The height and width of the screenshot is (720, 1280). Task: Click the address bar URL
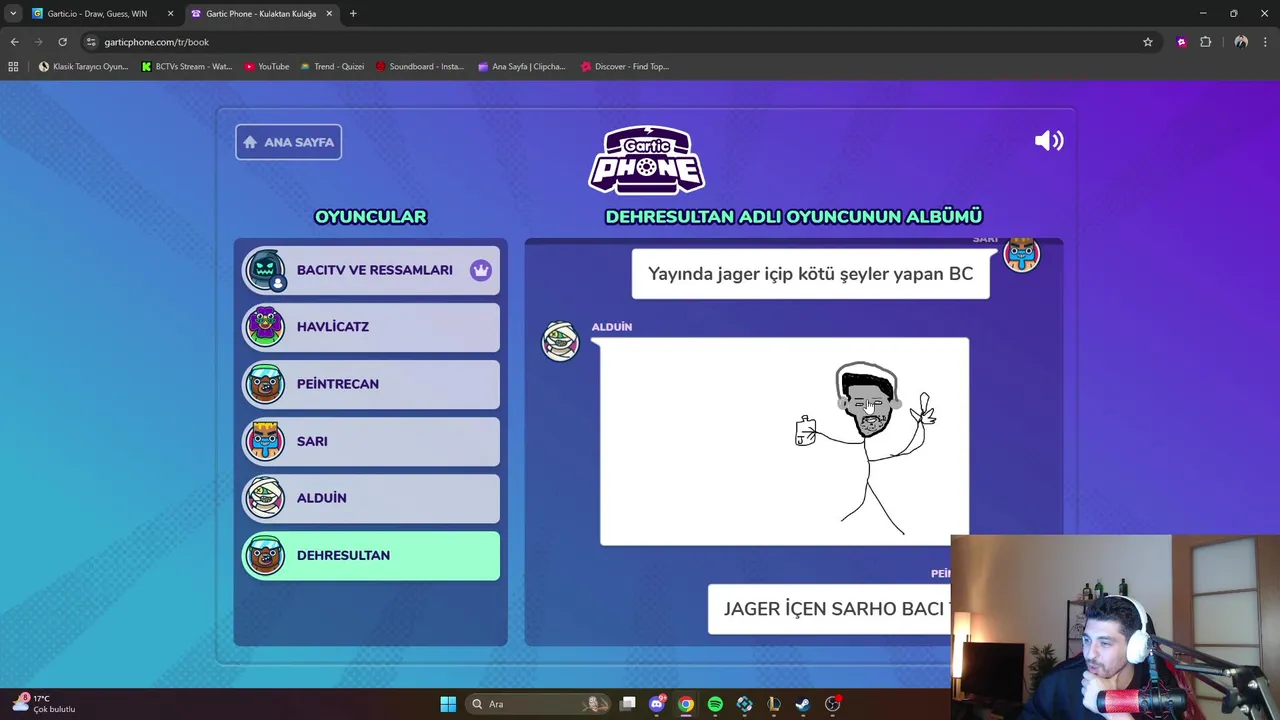coord(157,42)
